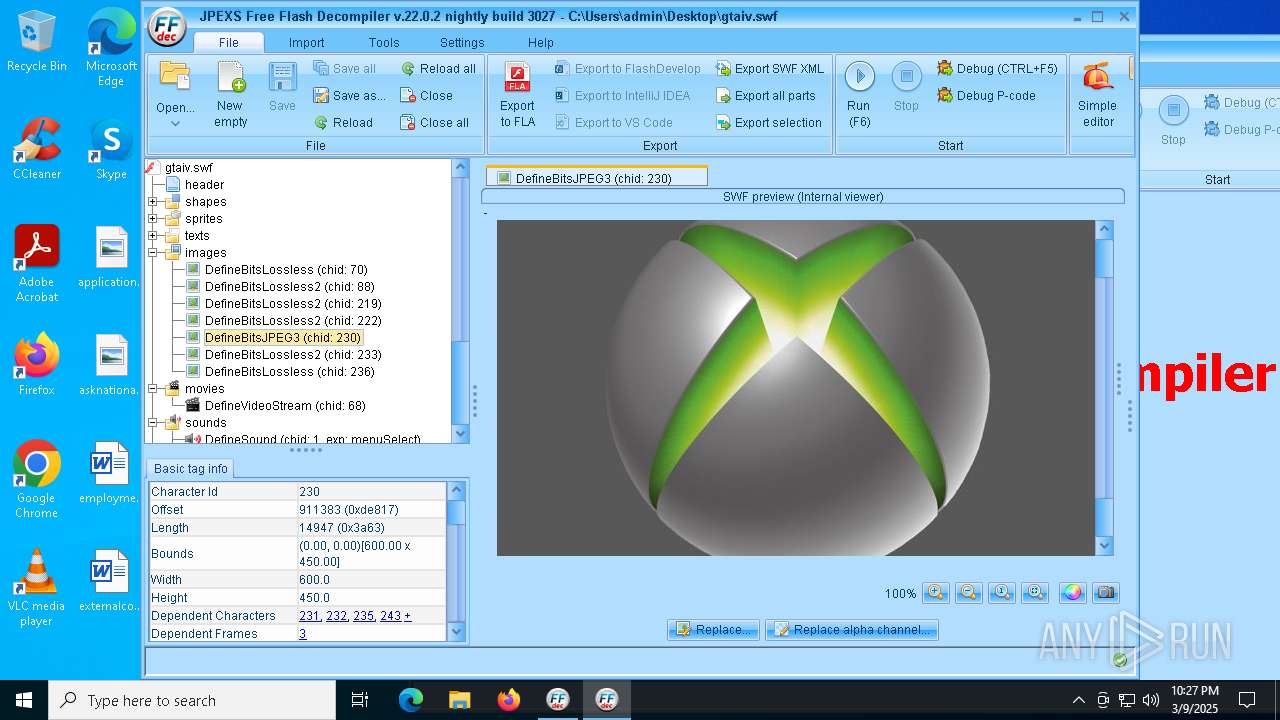1280x720 pixels.
Task: Expand the sprites folder node
Action: pos(153,219)
